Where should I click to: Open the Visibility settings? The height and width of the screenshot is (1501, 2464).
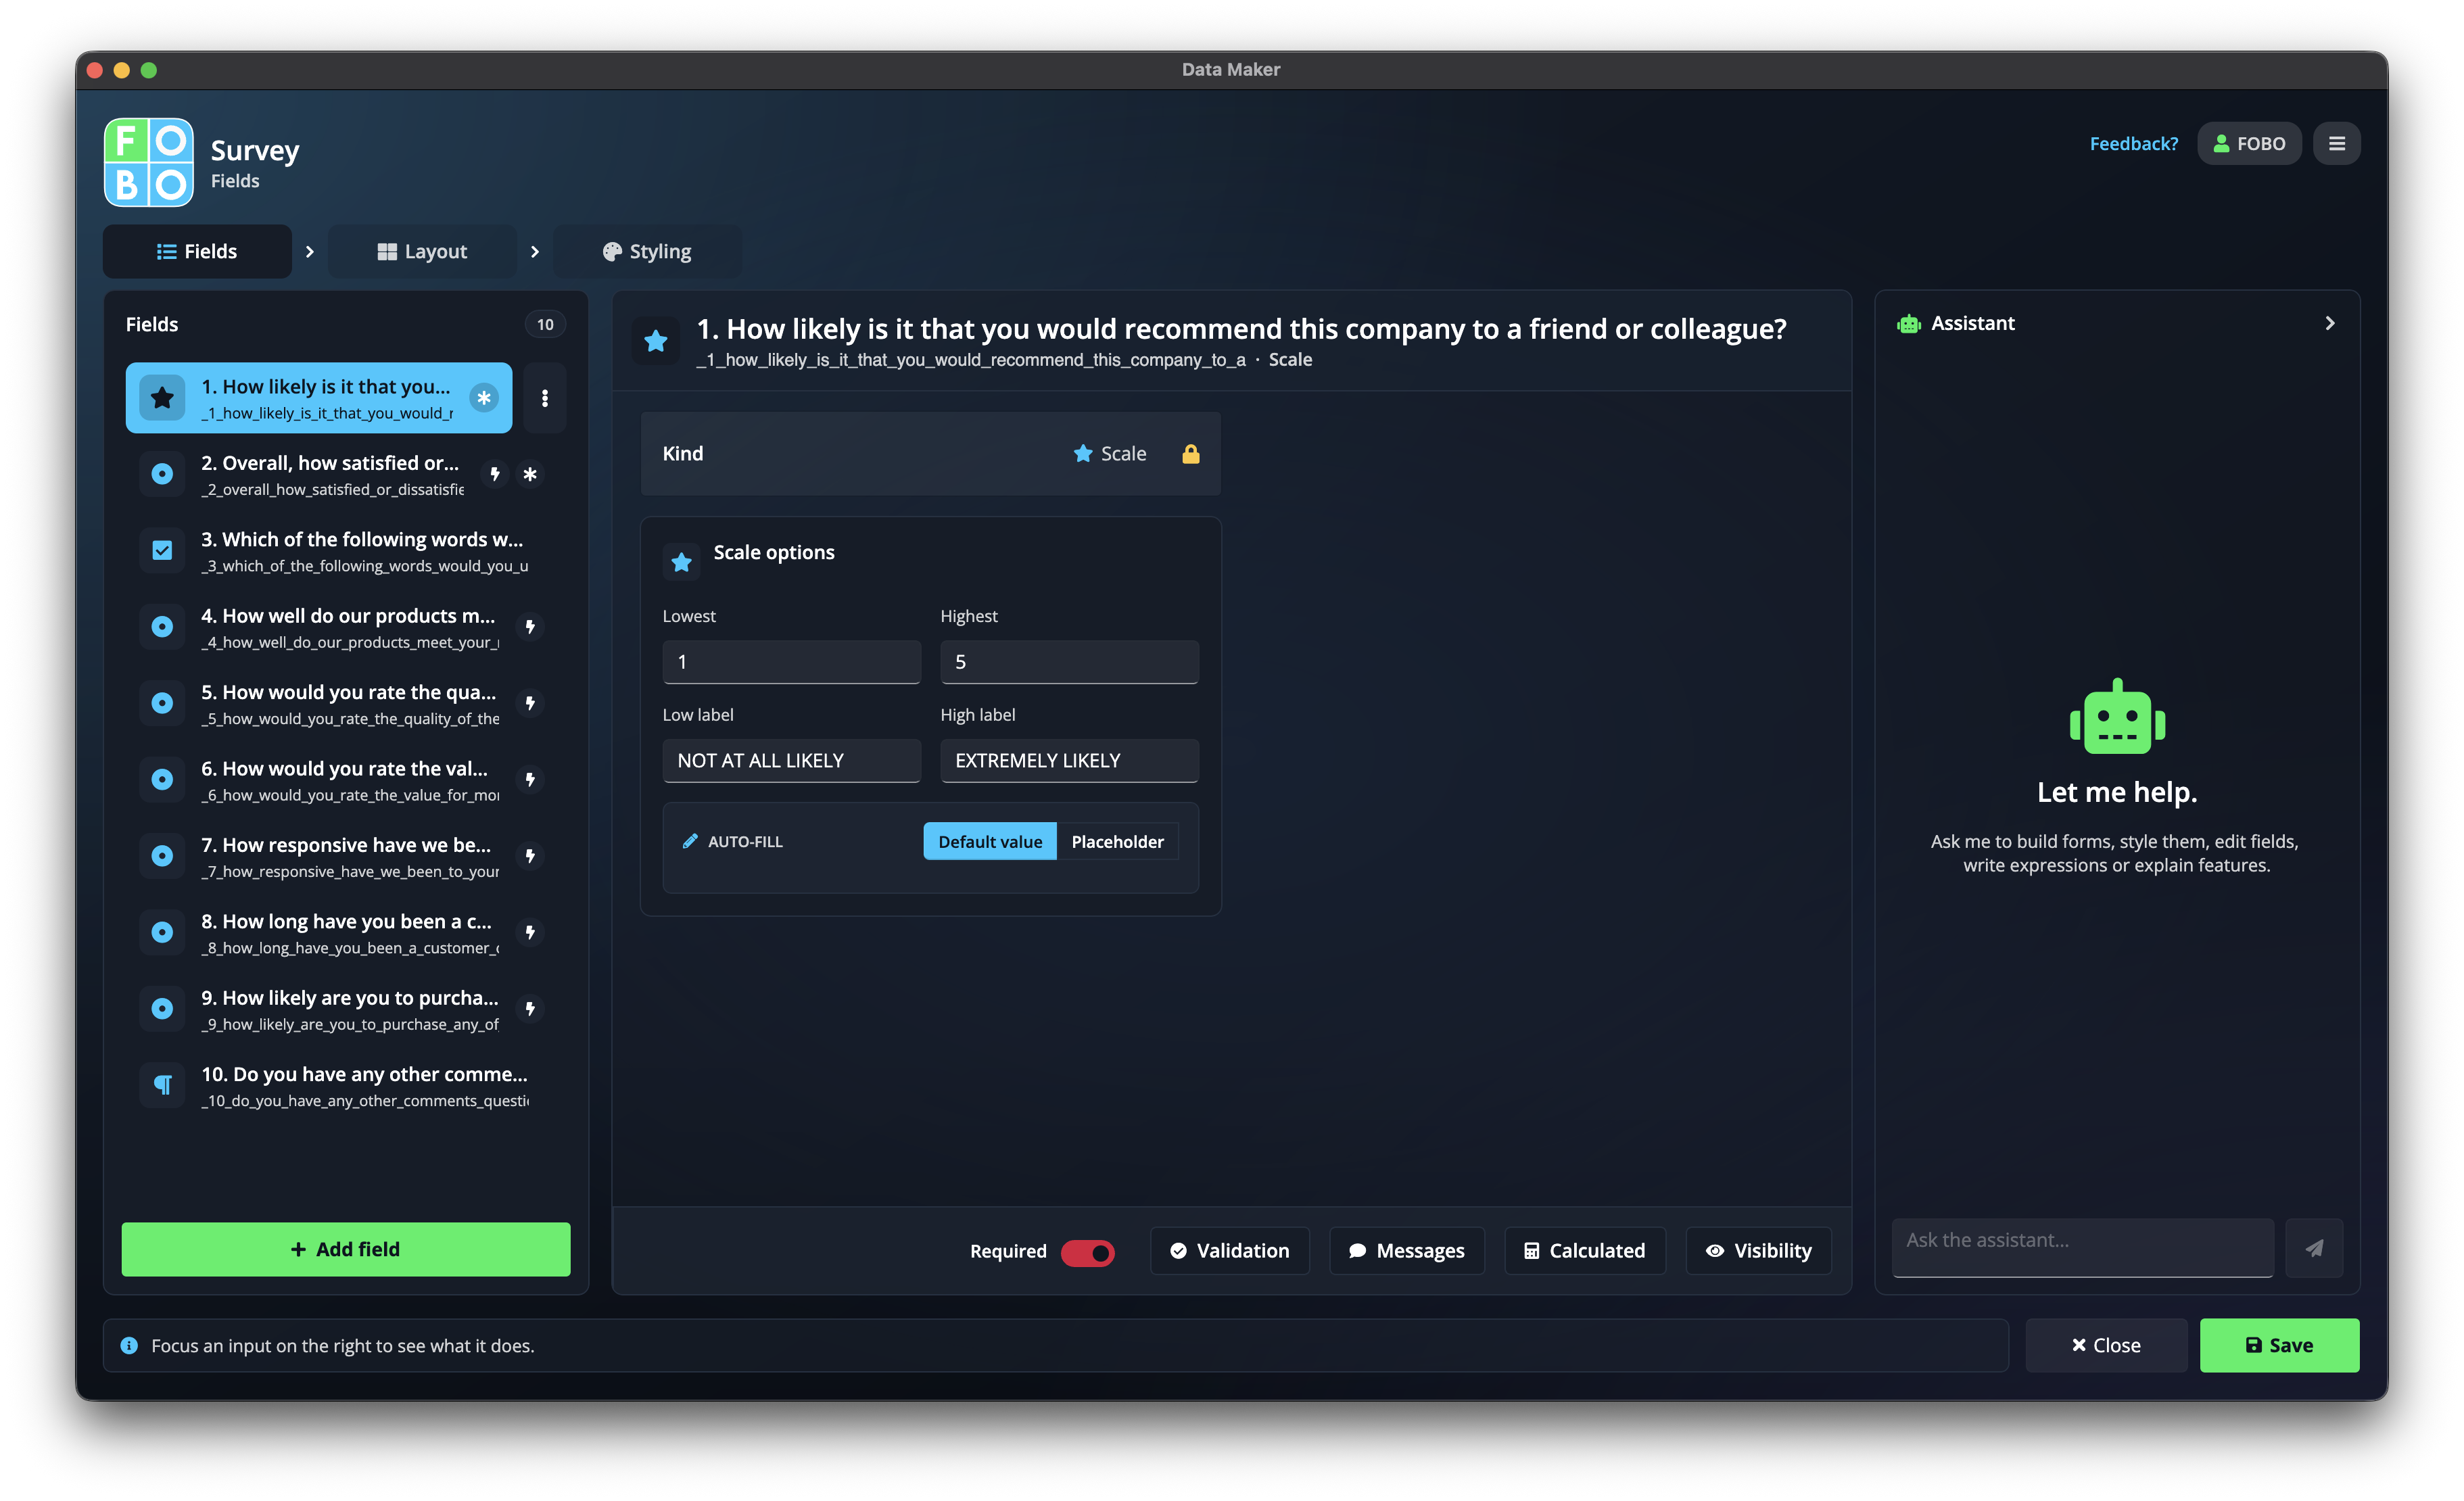pos(1758,1251)
